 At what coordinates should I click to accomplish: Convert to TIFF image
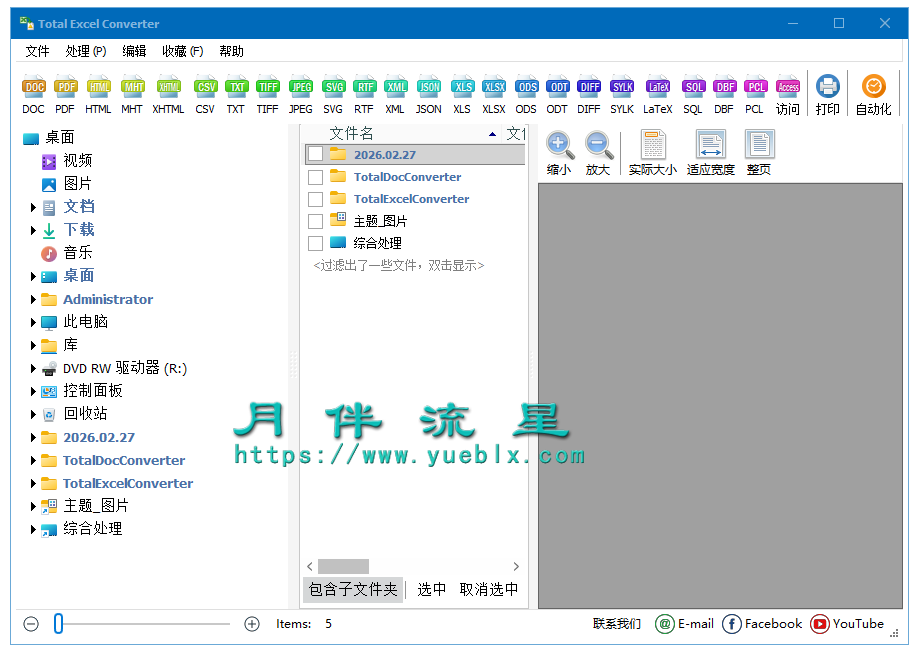(x=268, y=94)
